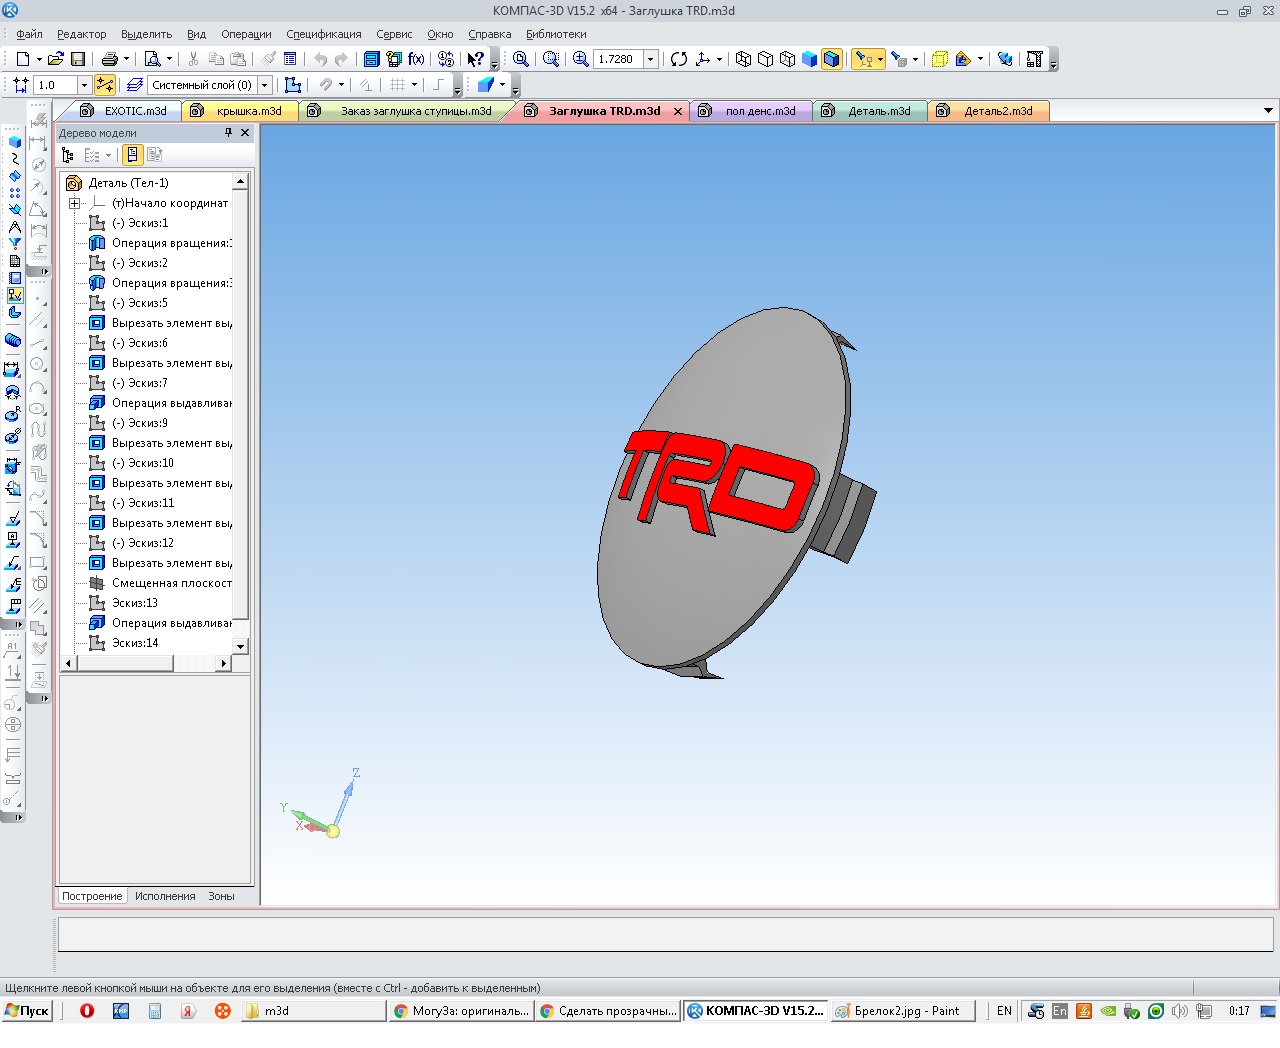The image size is (1280, 1048).
Task: Open the Операции menu
Action: click(x=246, y=34)
